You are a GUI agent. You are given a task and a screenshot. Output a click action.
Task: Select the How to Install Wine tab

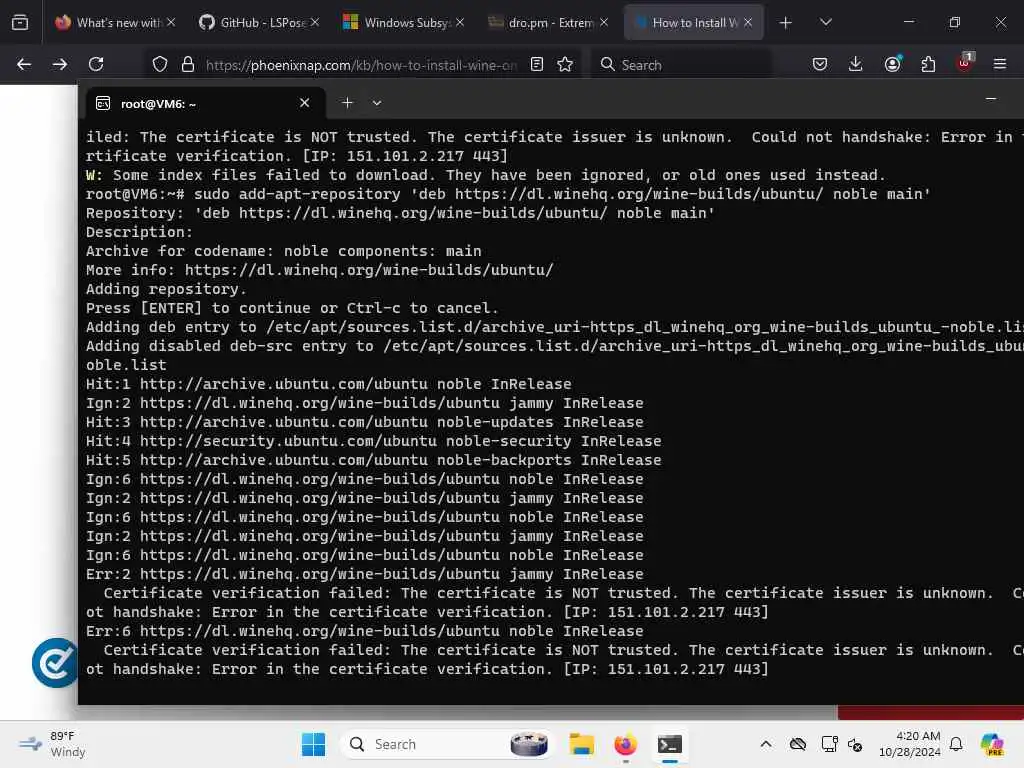pyautogui.click(x=686, y=22)
